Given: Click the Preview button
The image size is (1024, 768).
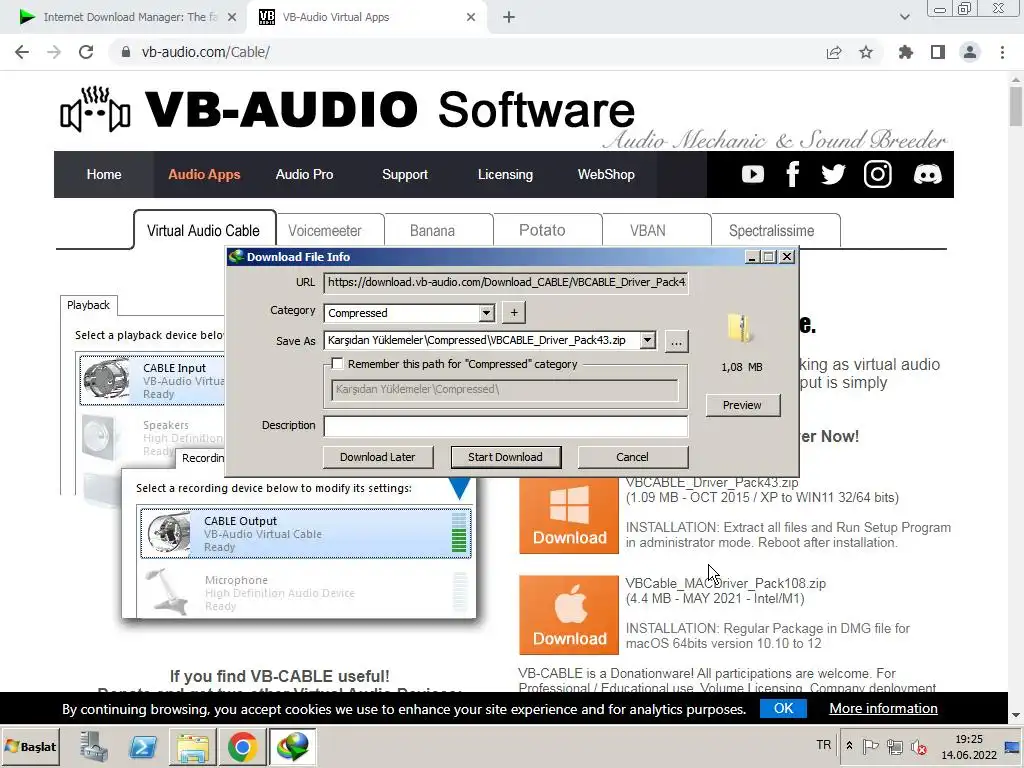Looking at the screenshot, I should 742,405.
